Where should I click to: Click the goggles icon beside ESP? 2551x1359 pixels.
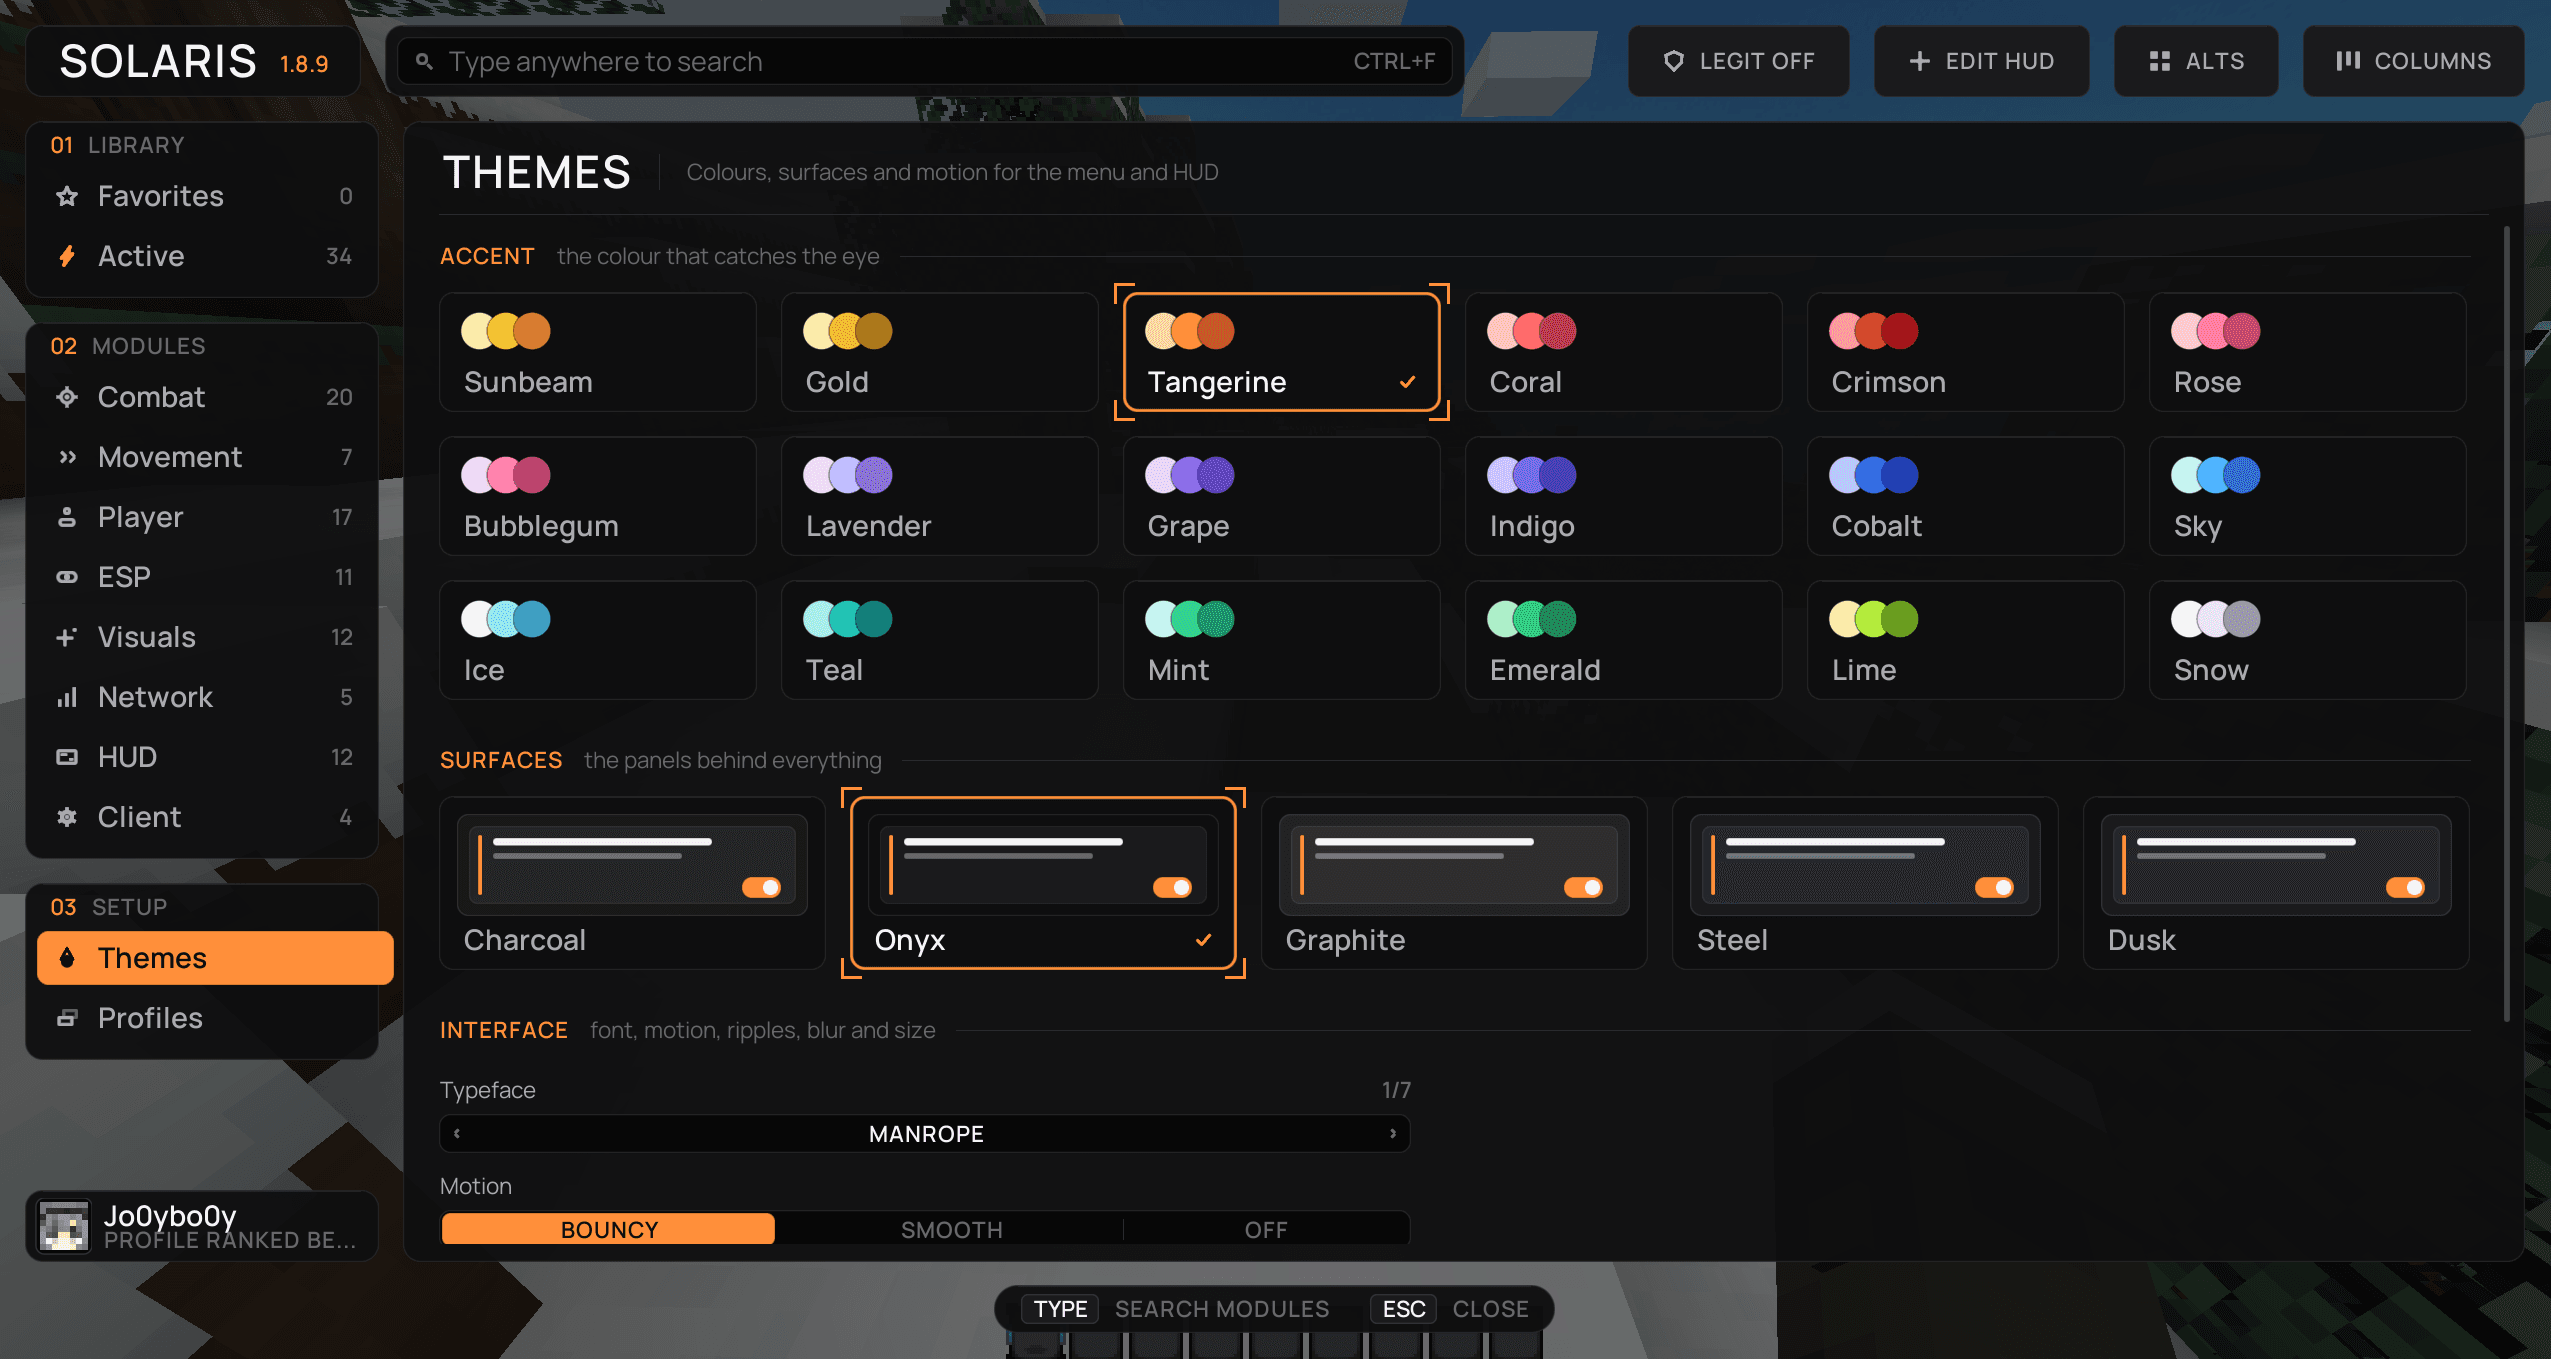pyautogui.click(x=67, y=577)
